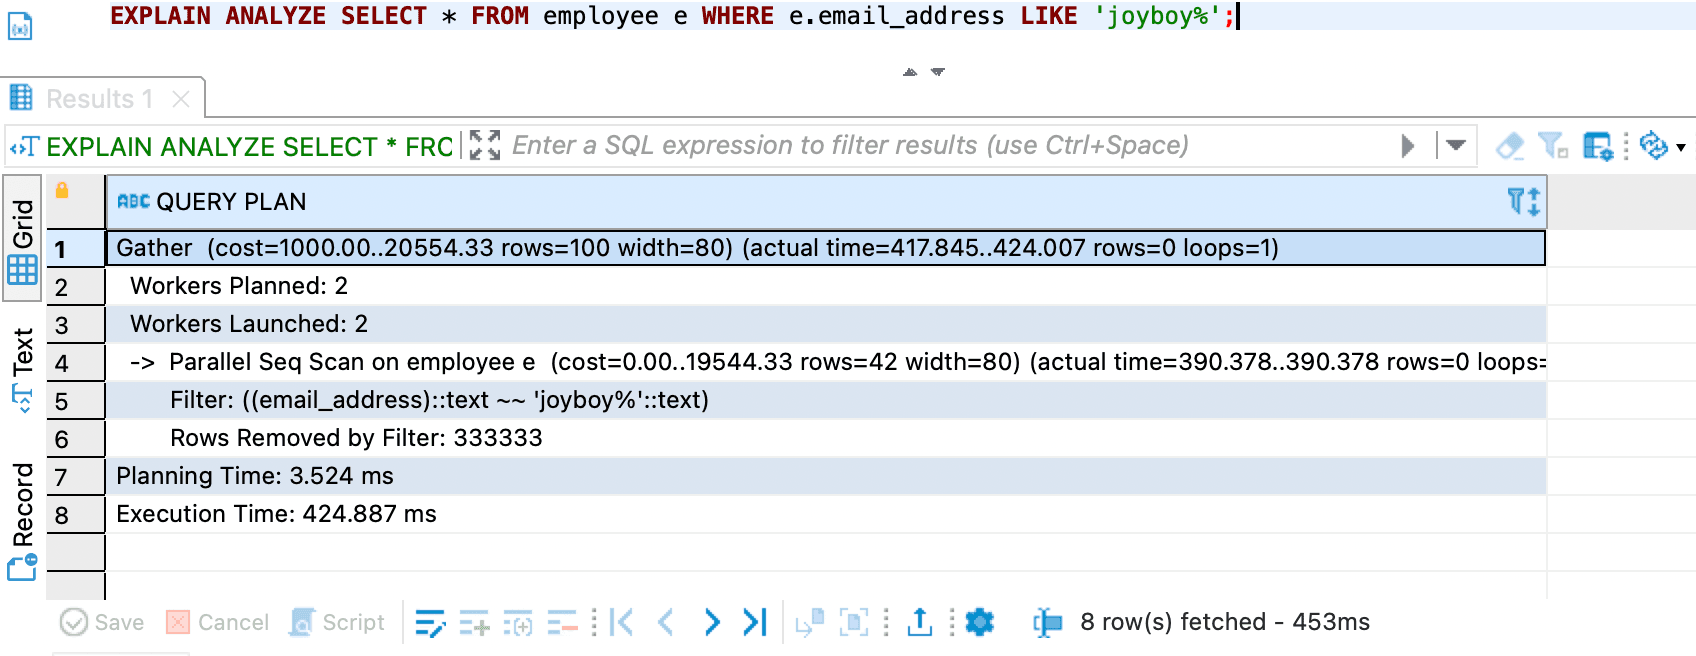
Task: Click row number 1 header
Action: (75, 249)
